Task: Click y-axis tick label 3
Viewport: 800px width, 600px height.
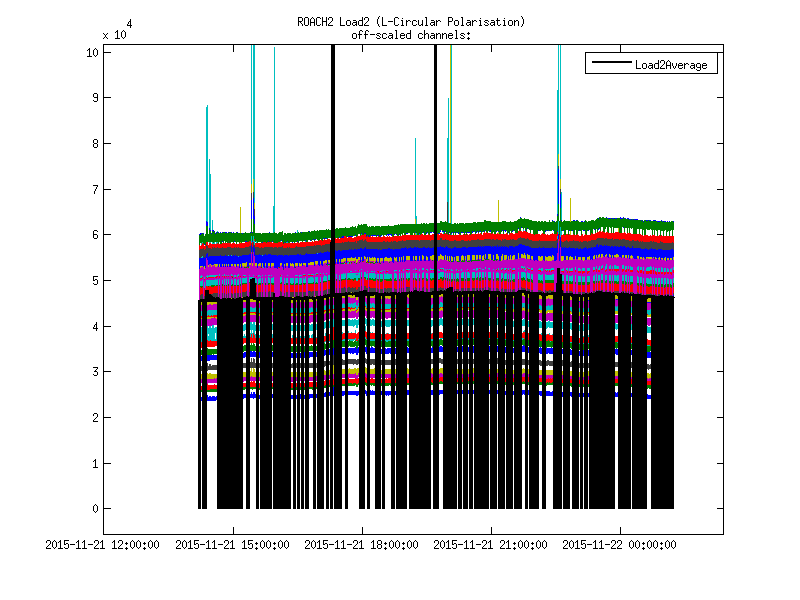Action: [94, 372]
